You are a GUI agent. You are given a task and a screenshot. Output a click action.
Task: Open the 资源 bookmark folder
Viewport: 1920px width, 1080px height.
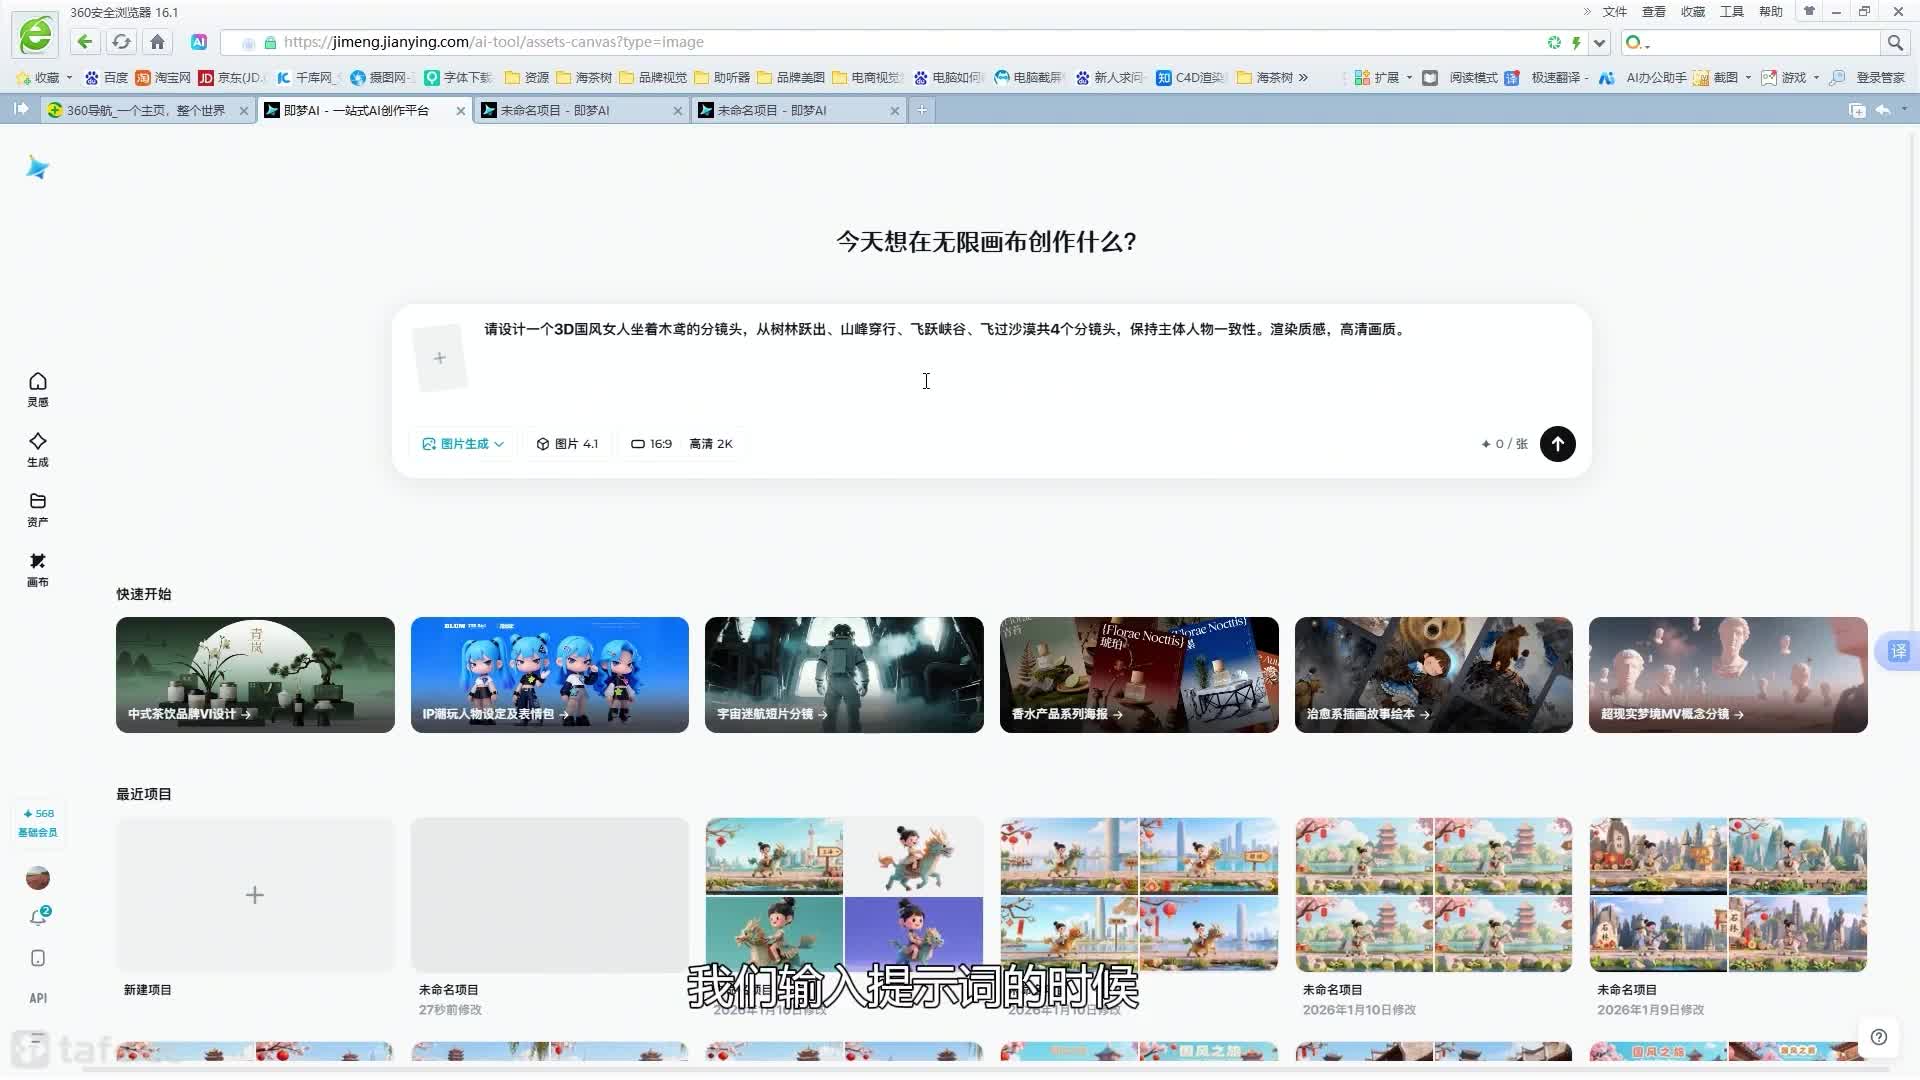coord(527,77)
